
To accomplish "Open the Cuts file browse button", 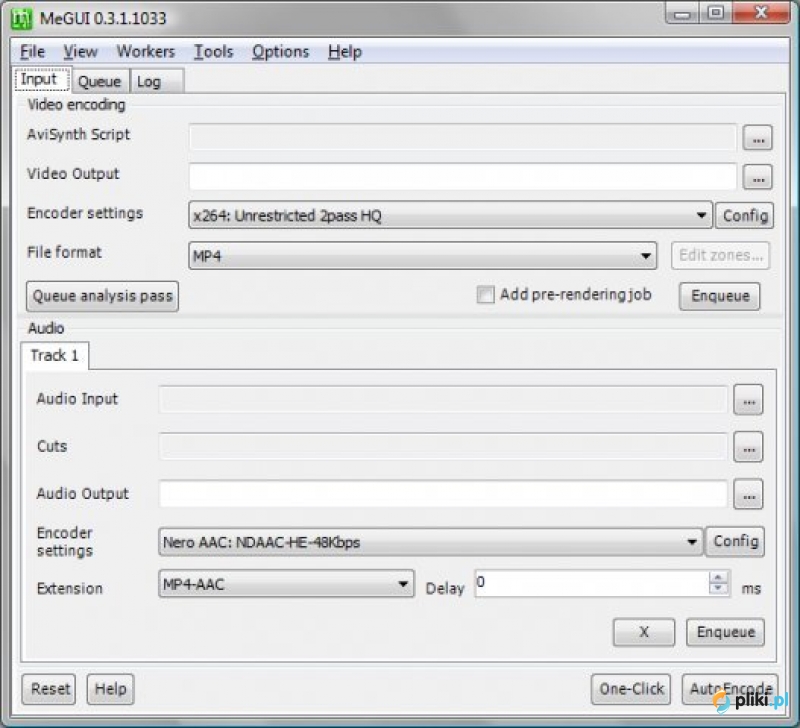I will pyautogui.click(x=748, y=447).
